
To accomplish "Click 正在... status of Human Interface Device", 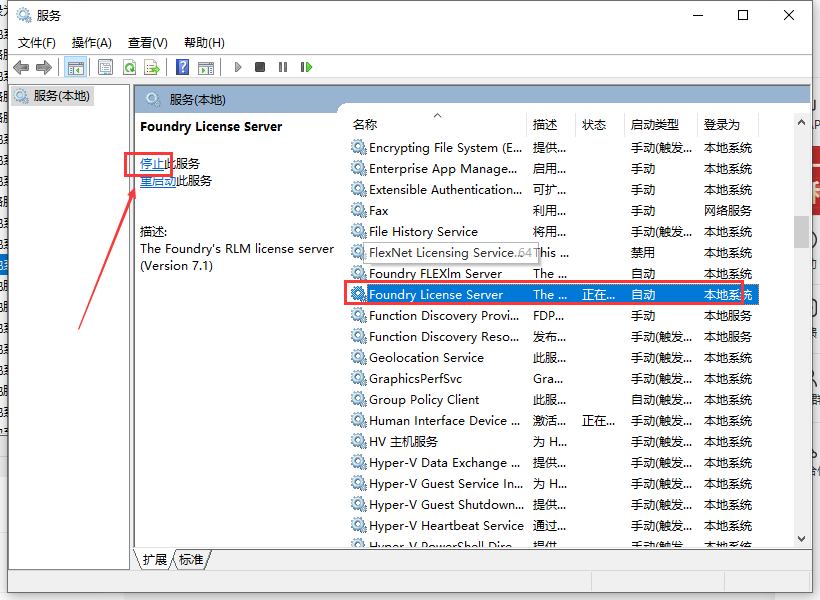I will click(599, 421).
